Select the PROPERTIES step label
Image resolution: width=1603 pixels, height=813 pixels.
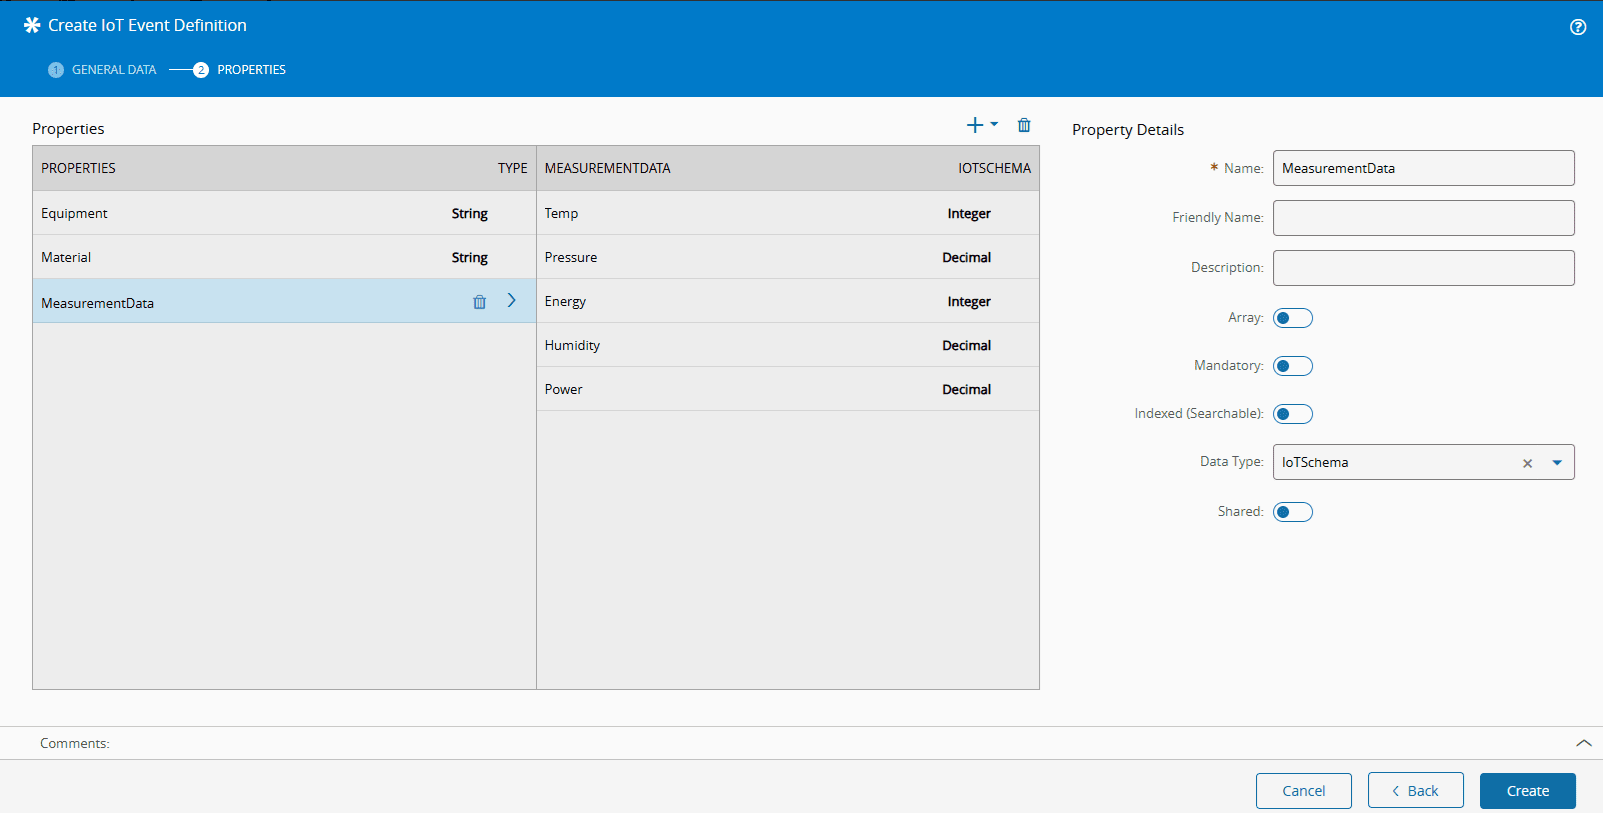click(251, 70)
